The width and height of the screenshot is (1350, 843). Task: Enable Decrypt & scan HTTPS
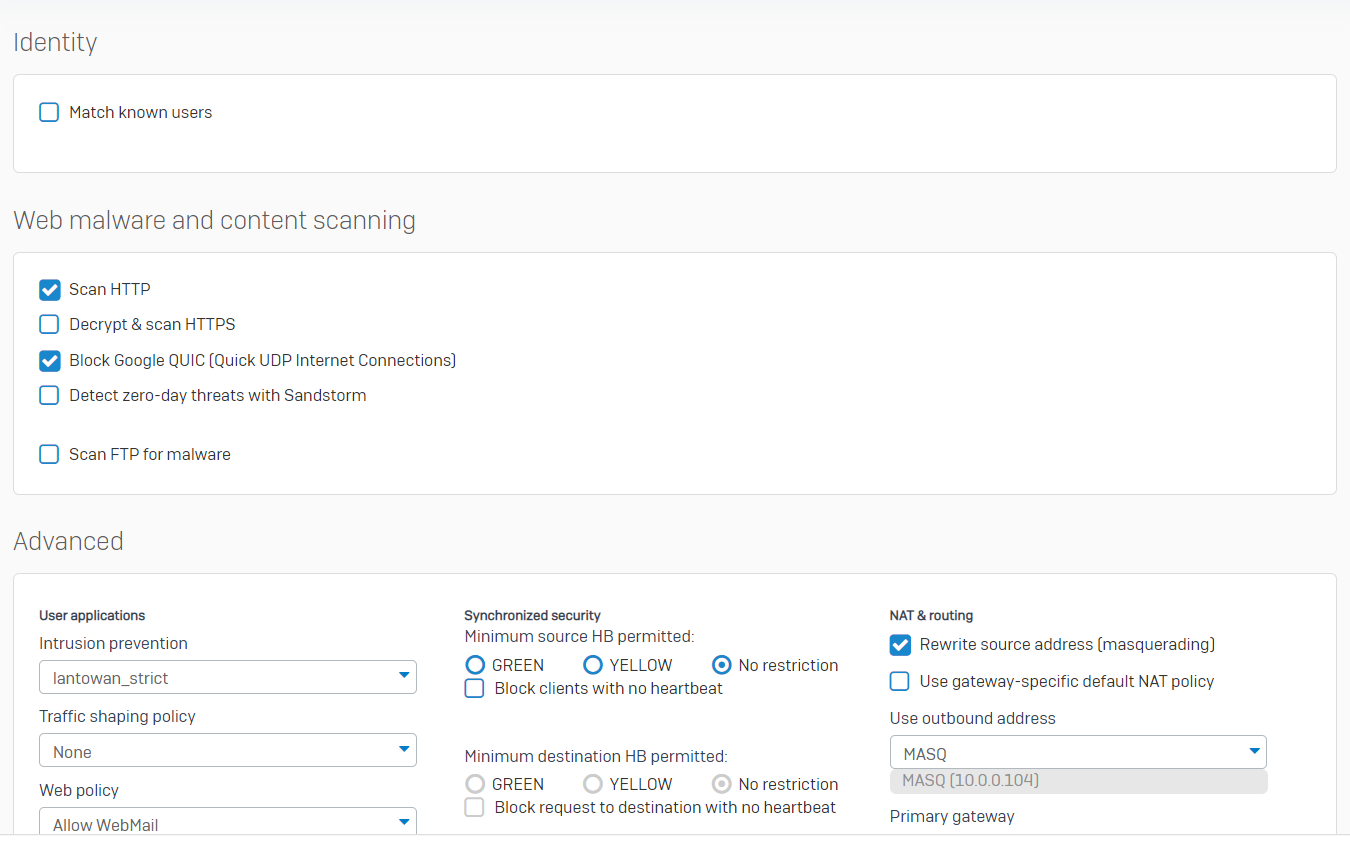pyautogui.click(x=49, y=324)
